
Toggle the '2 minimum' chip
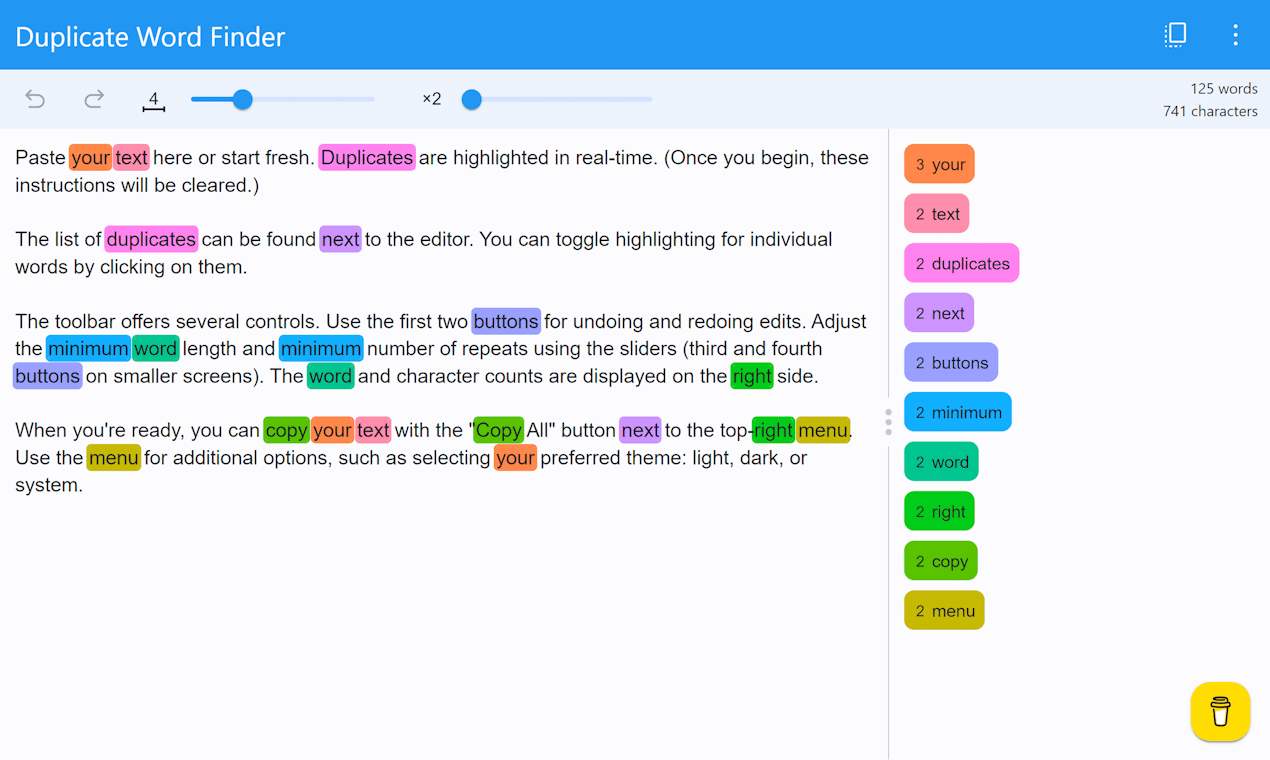[x=958, y=412]
